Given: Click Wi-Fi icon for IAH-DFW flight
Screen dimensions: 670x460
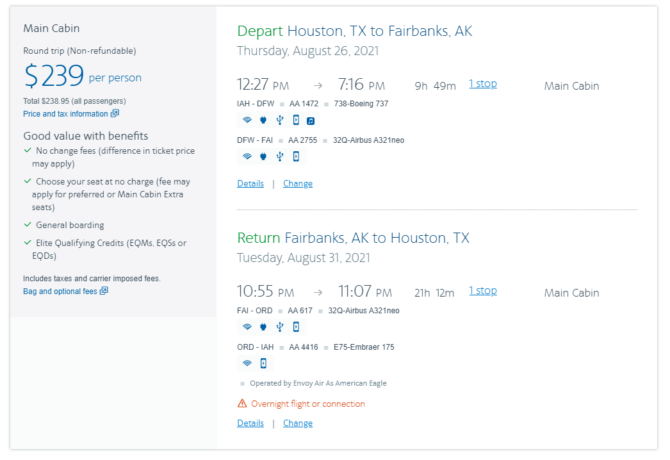Looking at the screenshot, I should tap(247, 120).
